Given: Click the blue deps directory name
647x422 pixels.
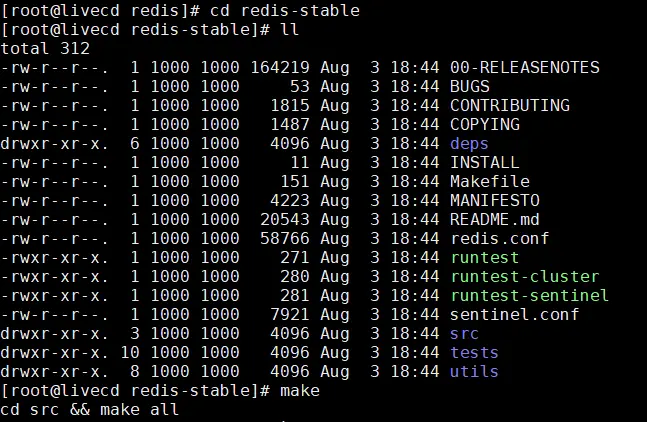Looking at the screenshot, I should (x=469, y=144).
